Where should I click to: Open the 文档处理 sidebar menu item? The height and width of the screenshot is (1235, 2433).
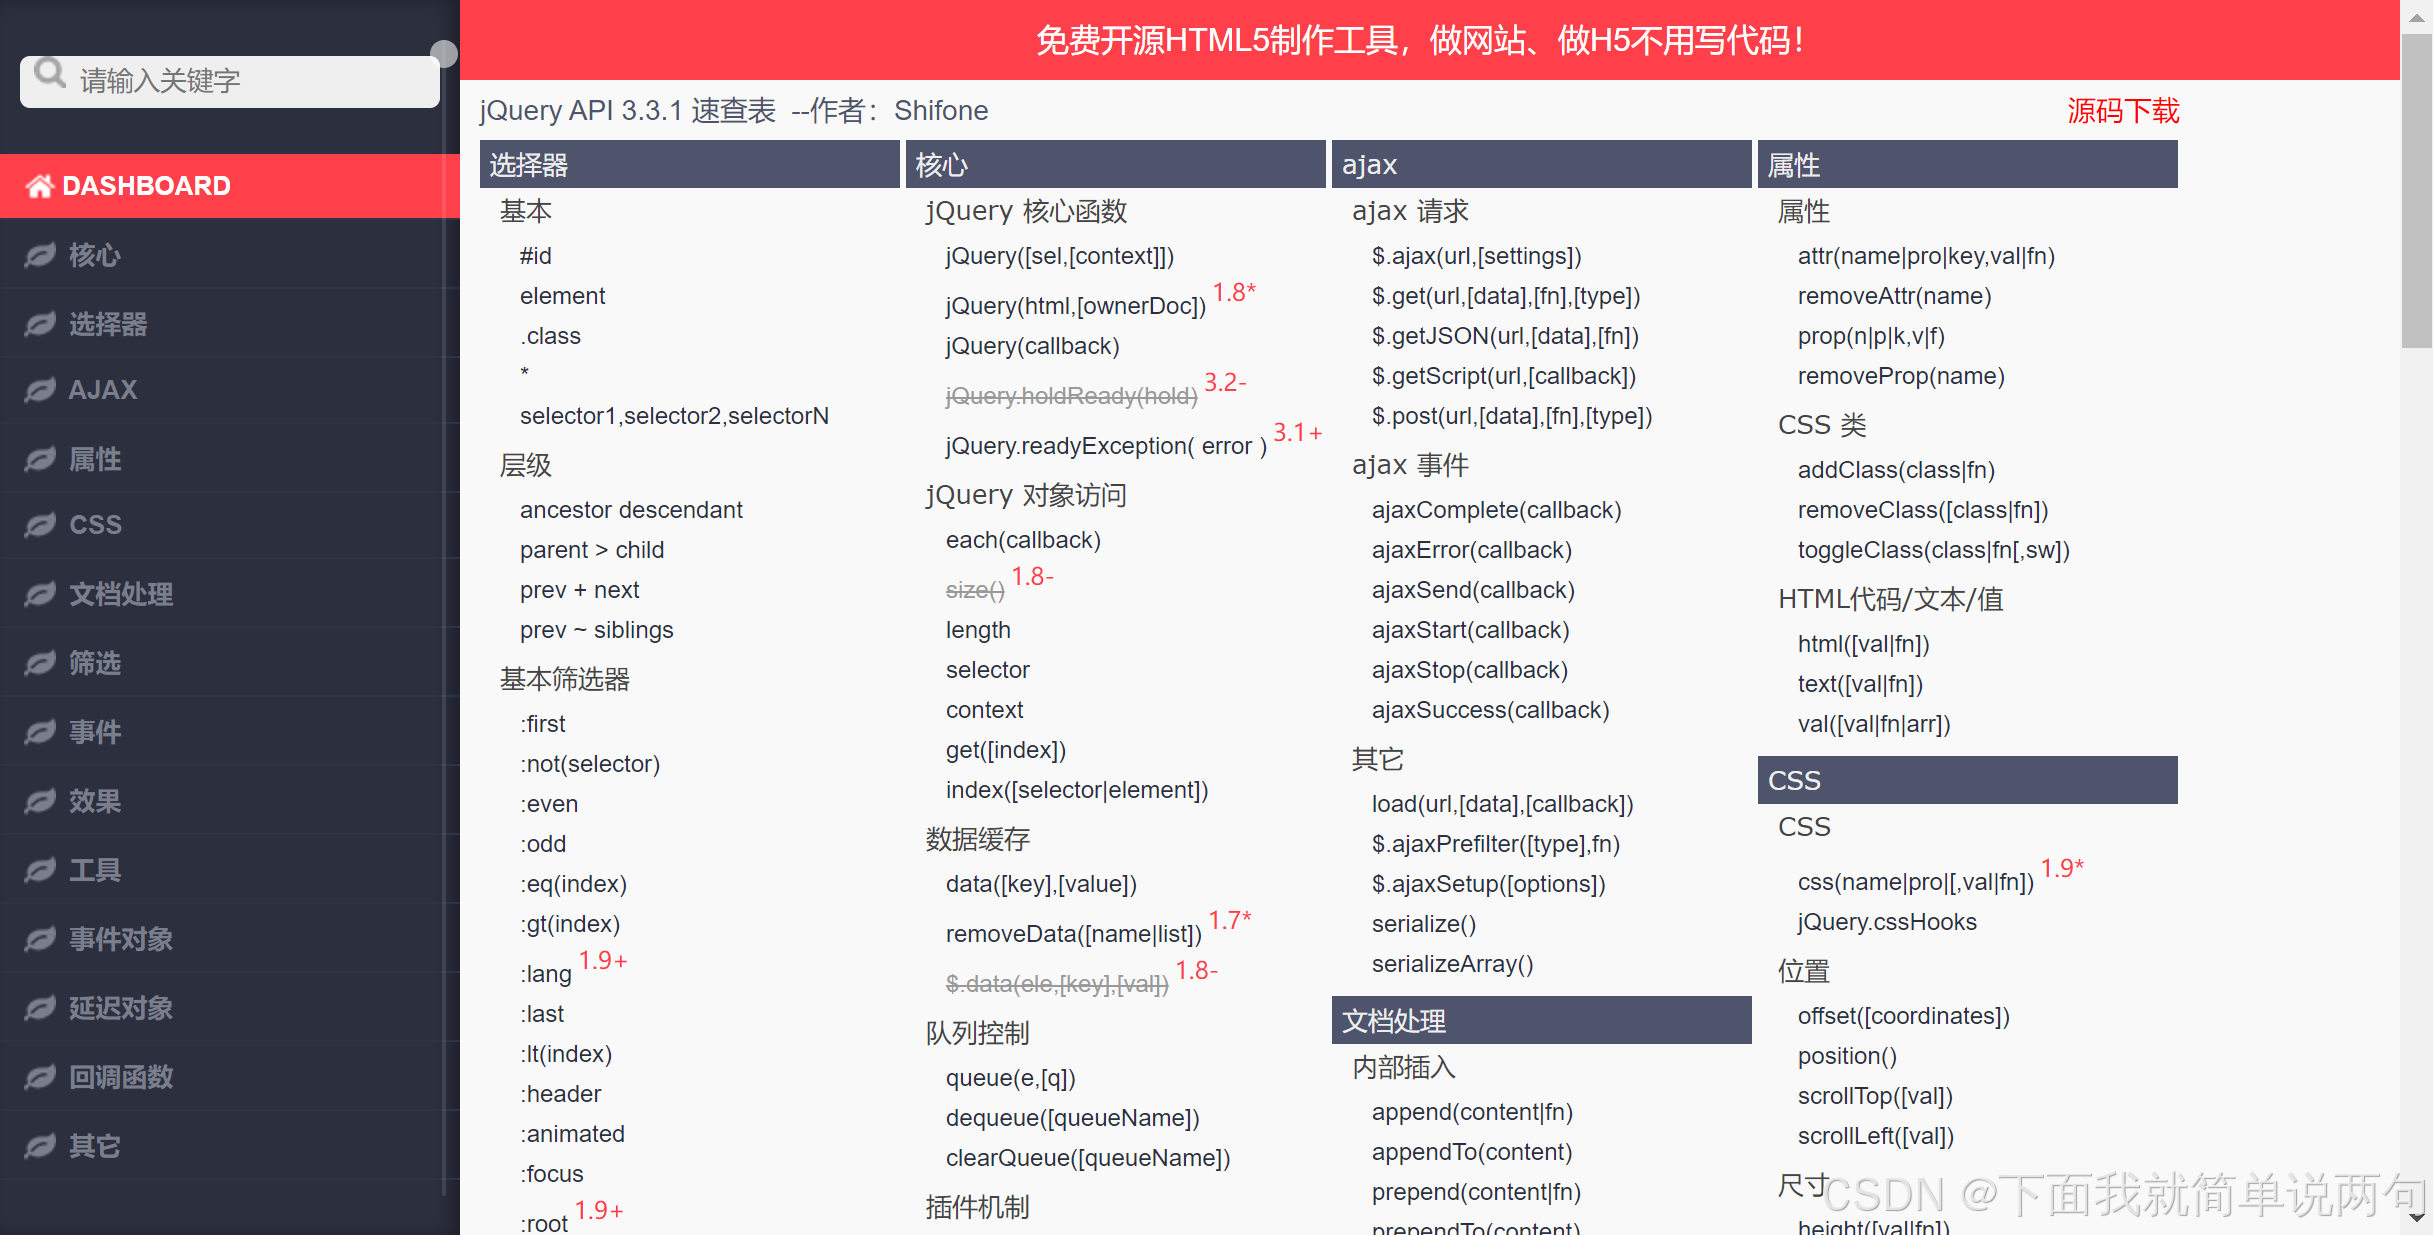click(121, 594)
